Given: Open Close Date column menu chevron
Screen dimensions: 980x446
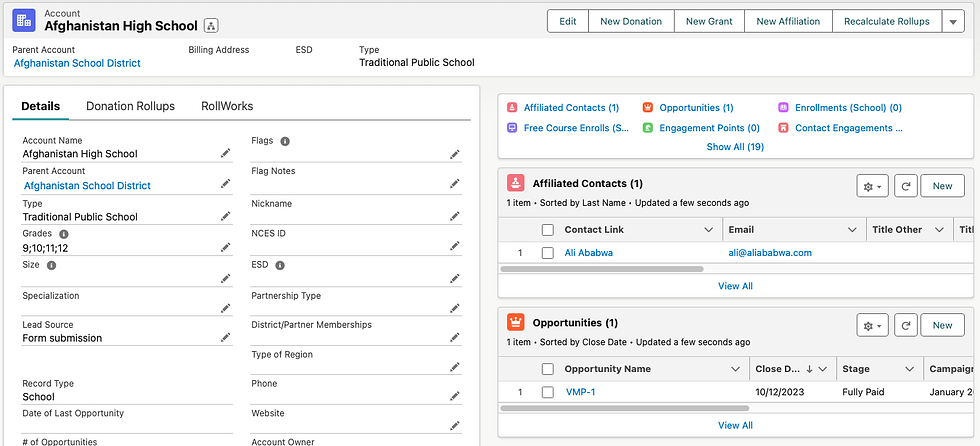Looking at the screenshot, I should pyautogui.click(x=823, y=369).
